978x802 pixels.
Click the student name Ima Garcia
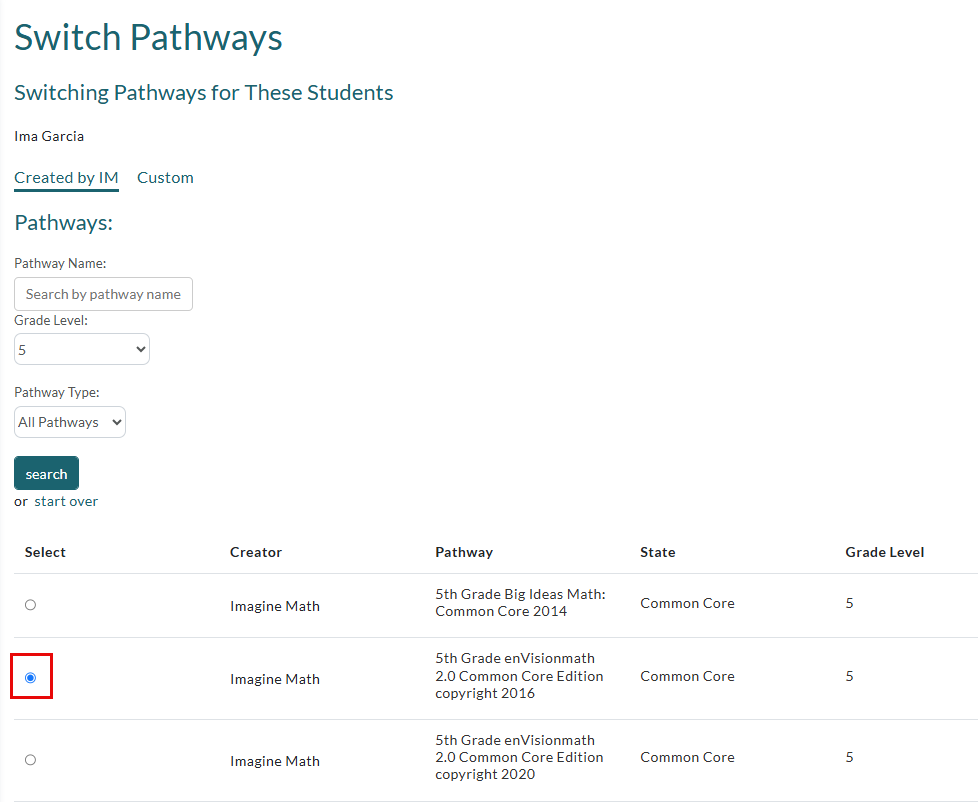[x=49, y=136]
